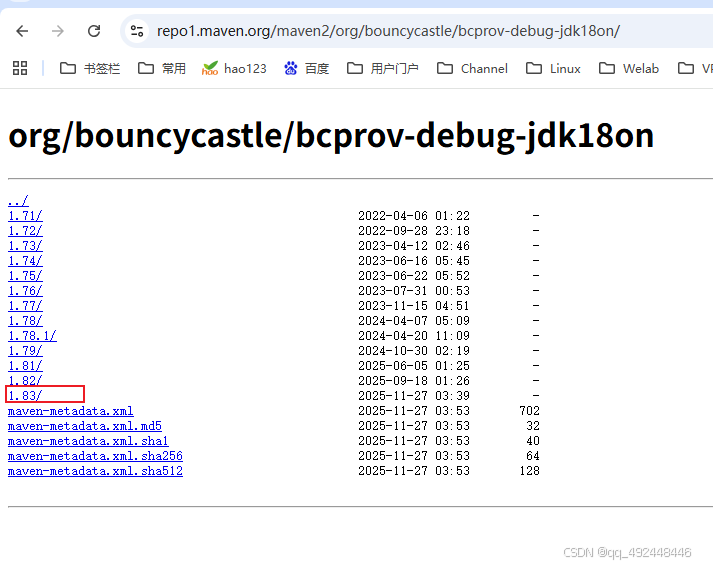Open the 1.73/ version directory
Viewport: 713px width, 565px height.
pyautogui.click(x=25, y=245)
